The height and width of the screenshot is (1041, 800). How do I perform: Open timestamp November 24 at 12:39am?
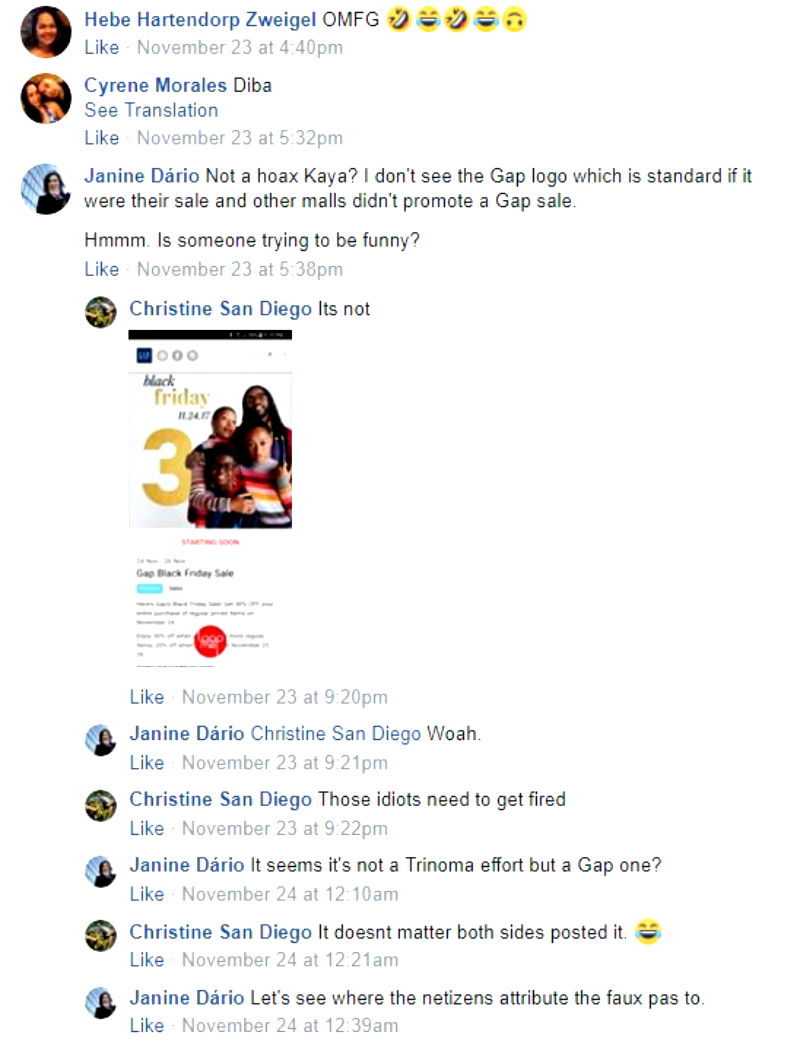coord(290,1026)
